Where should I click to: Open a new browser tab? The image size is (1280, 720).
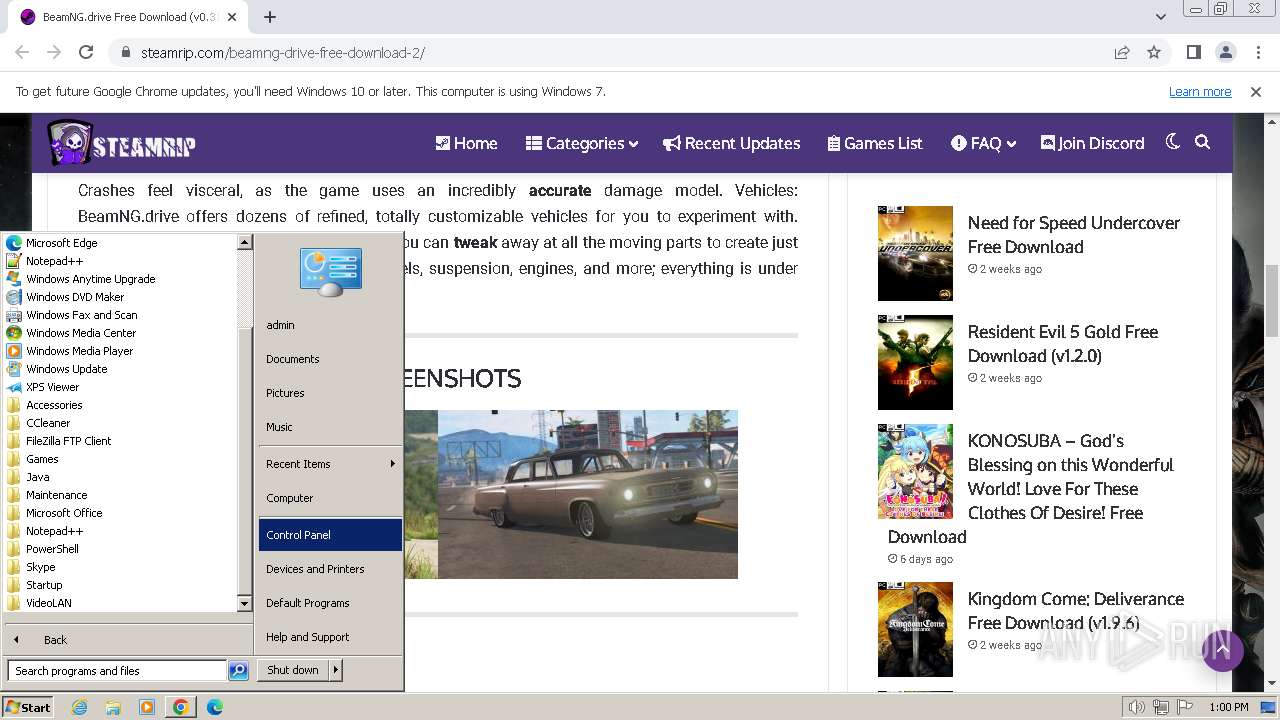270,17
